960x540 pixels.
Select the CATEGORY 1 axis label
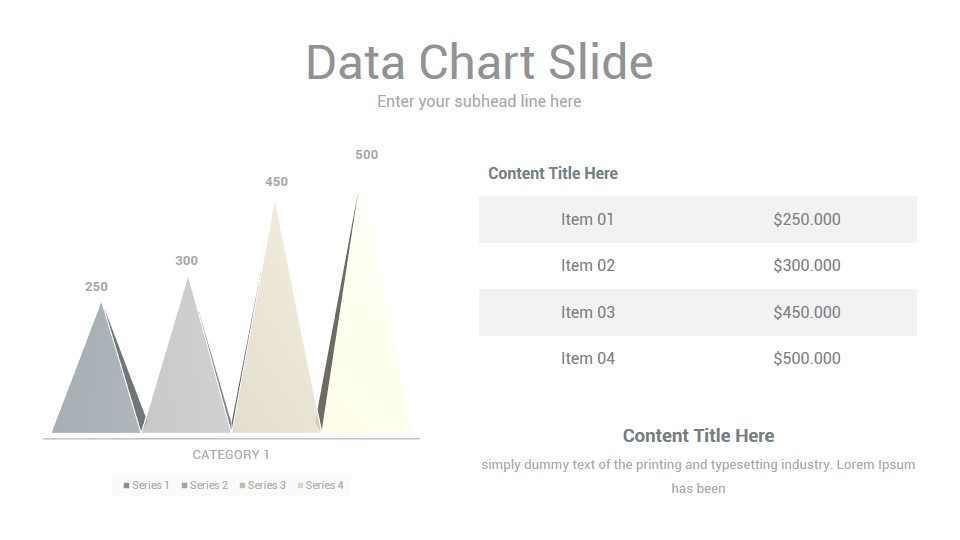(x=231, y=455)
